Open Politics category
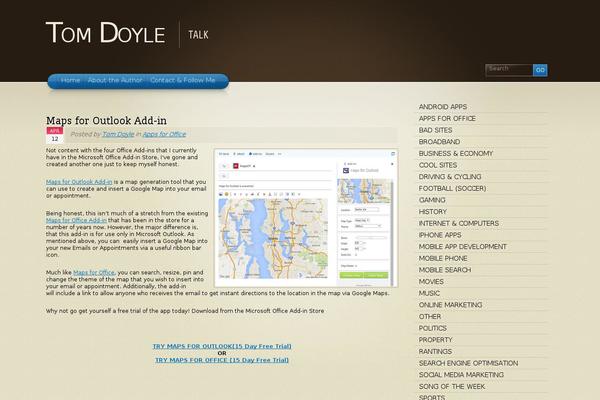Image resolution: width=600 pixels, height=400 pixels. tap(433, 328)
